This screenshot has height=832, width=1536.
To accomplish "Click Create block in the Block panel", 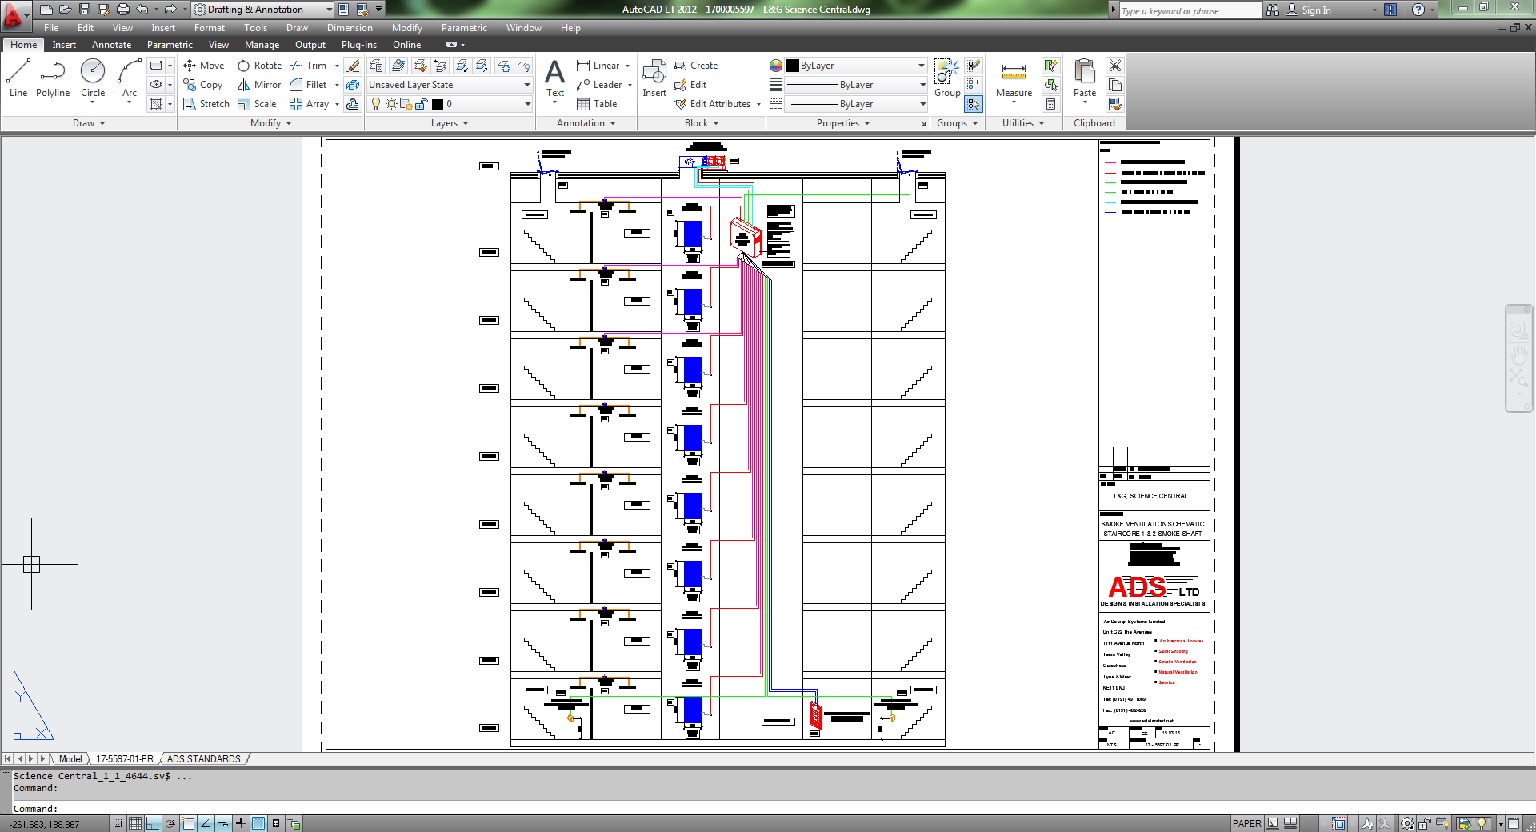I will pyautogui.click(x=696, y=65).
